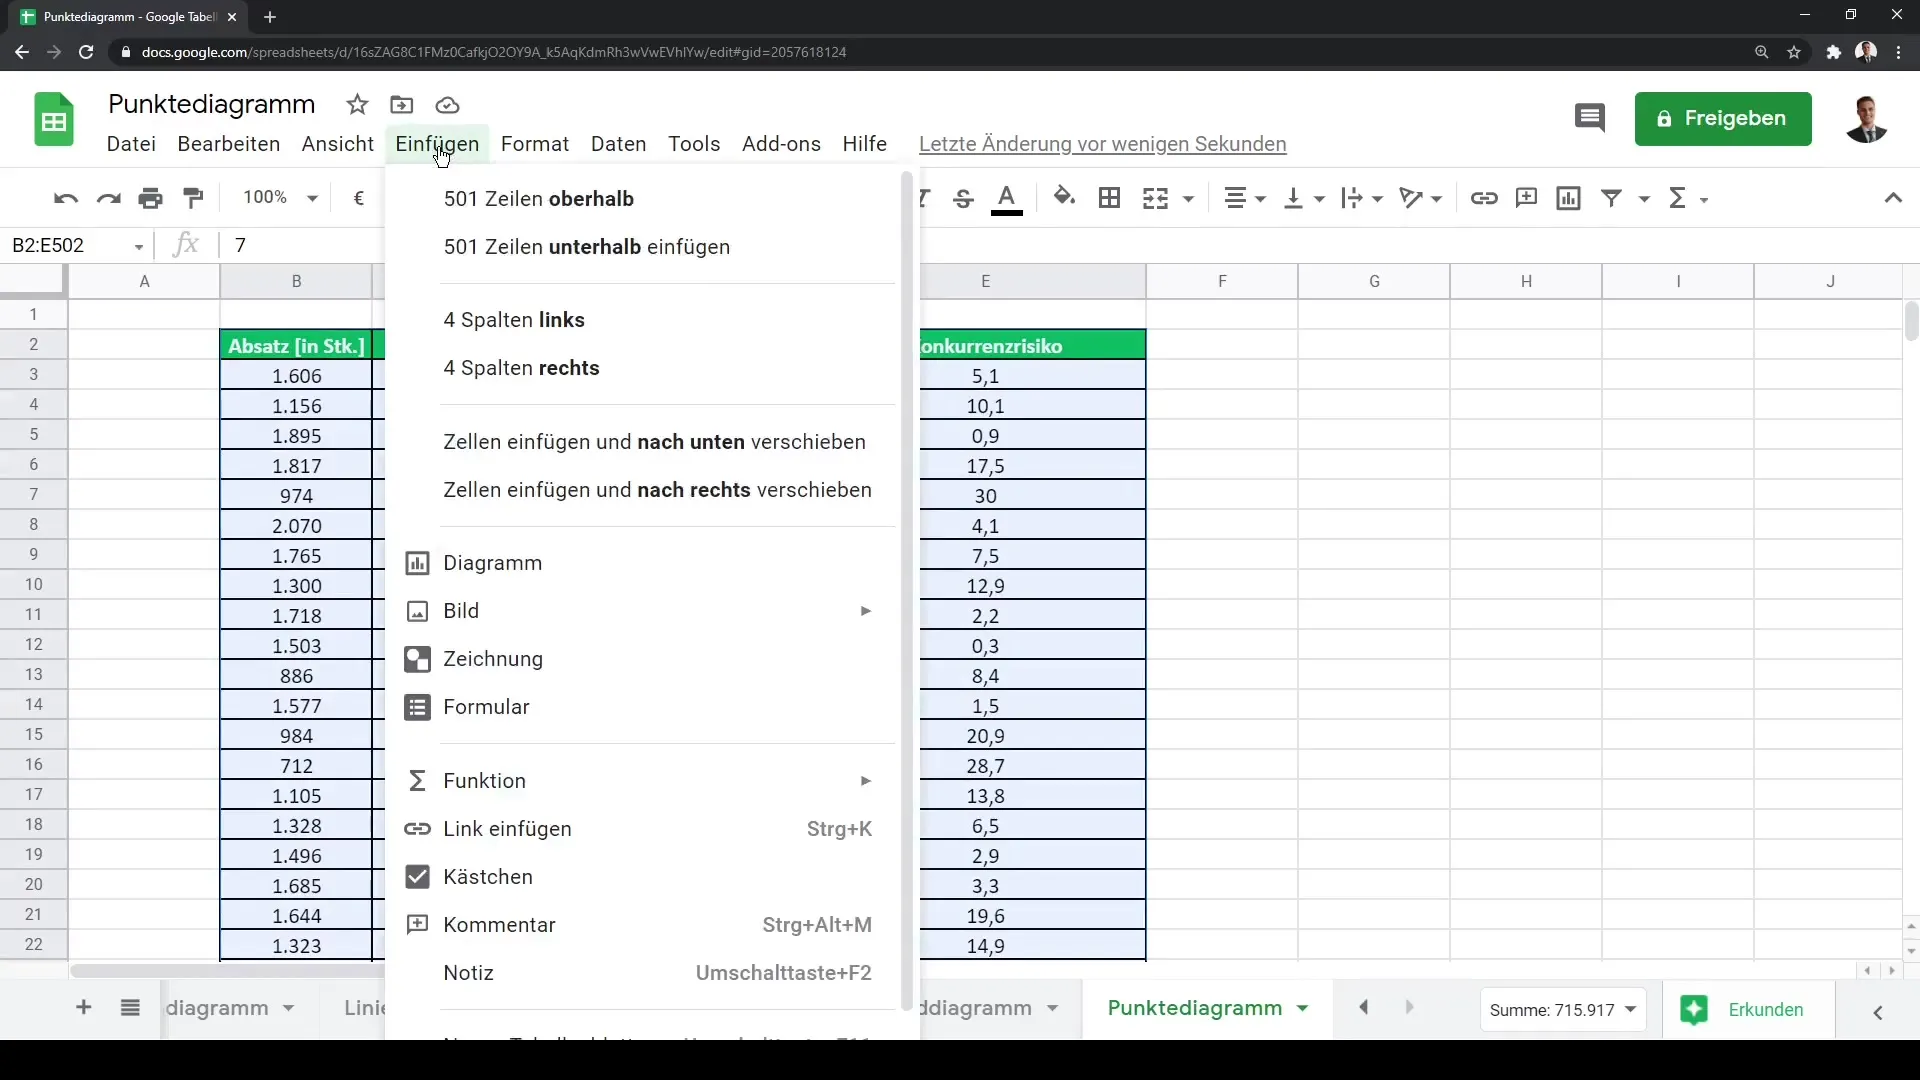
Task: Open comment history icon
Action: (1589, 118)
